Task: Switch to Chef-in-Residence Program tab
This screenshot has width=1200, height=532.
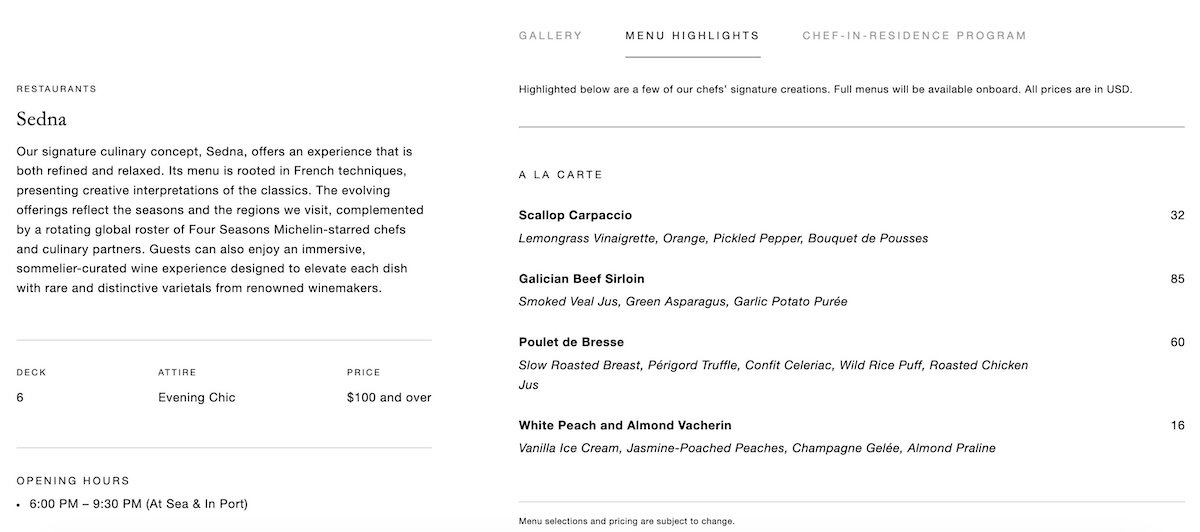Action: click(914, 36)
